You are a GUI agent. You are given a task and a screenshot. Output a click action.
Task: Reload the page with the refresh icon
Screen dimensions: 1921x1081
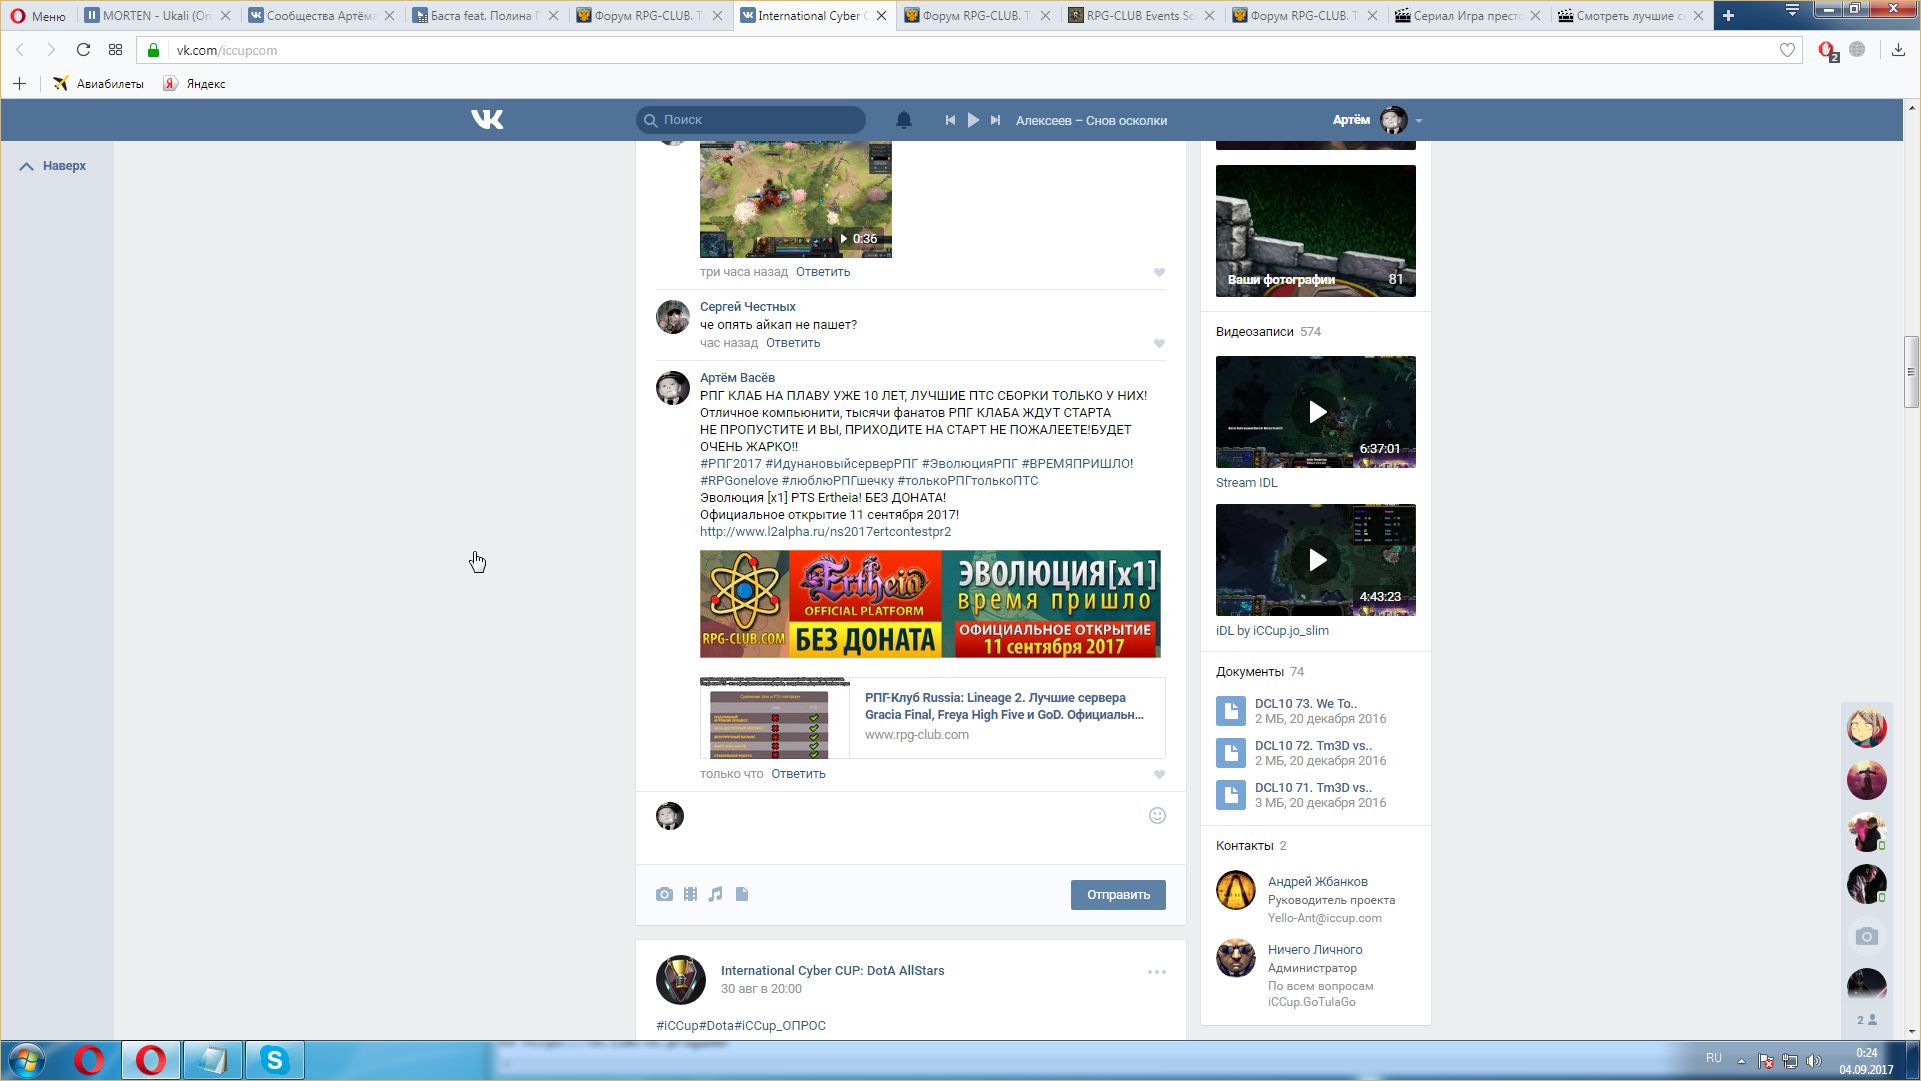[83, 50]
